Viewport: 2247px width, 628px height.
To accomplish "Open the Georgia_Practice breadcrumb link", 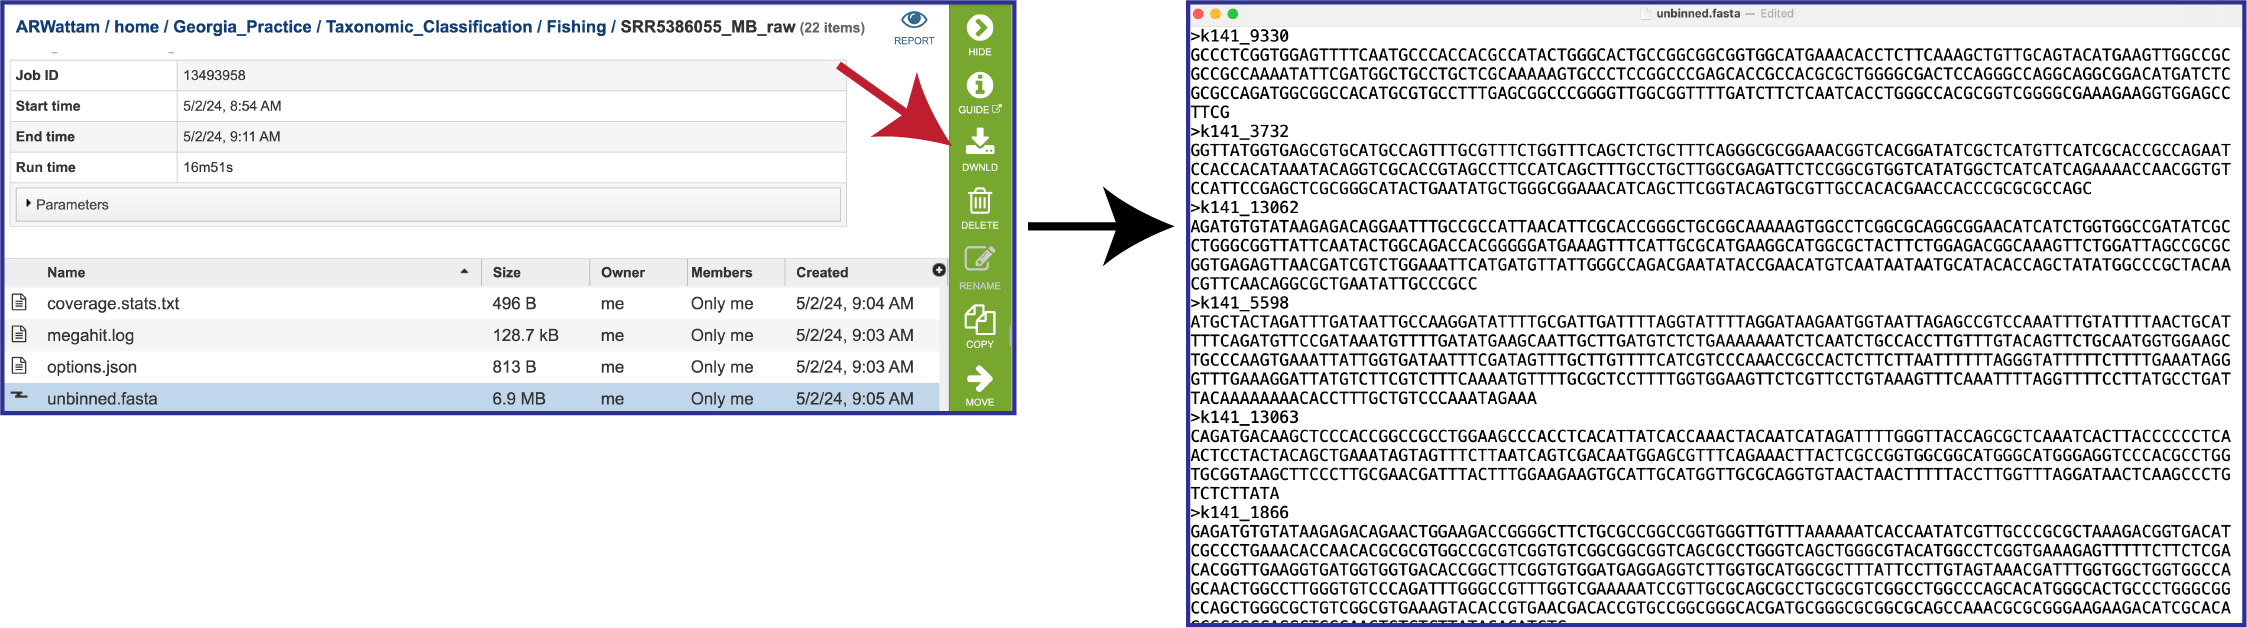I will click(x=242, y=27).
